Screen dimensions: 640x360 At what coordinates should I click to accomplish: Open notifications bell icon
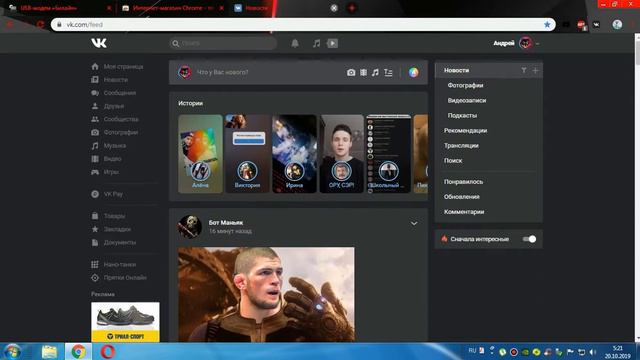[295, 43]
